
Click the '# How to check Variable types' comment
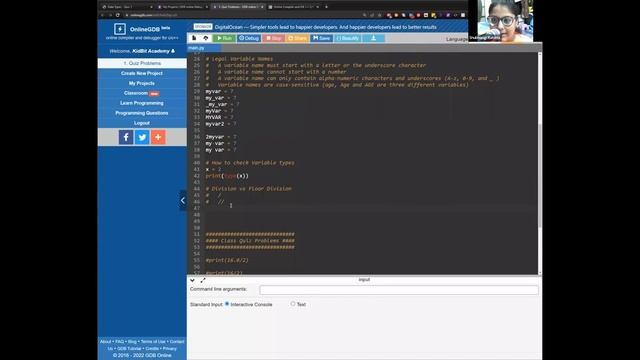[250, 163]
